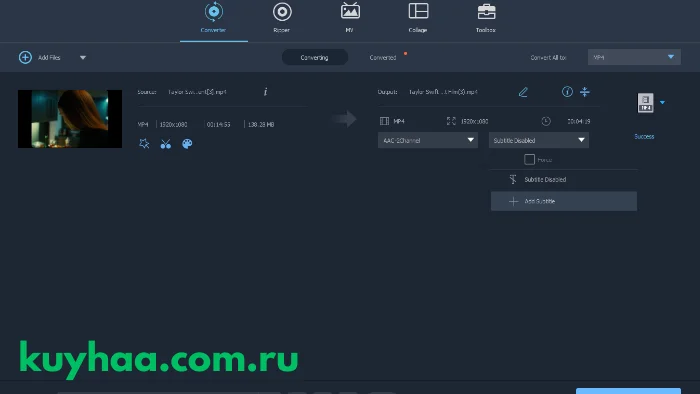700x394 pixels.
Task: Click the source file name text
Action: pyautogui.click(x=197, y=92)
